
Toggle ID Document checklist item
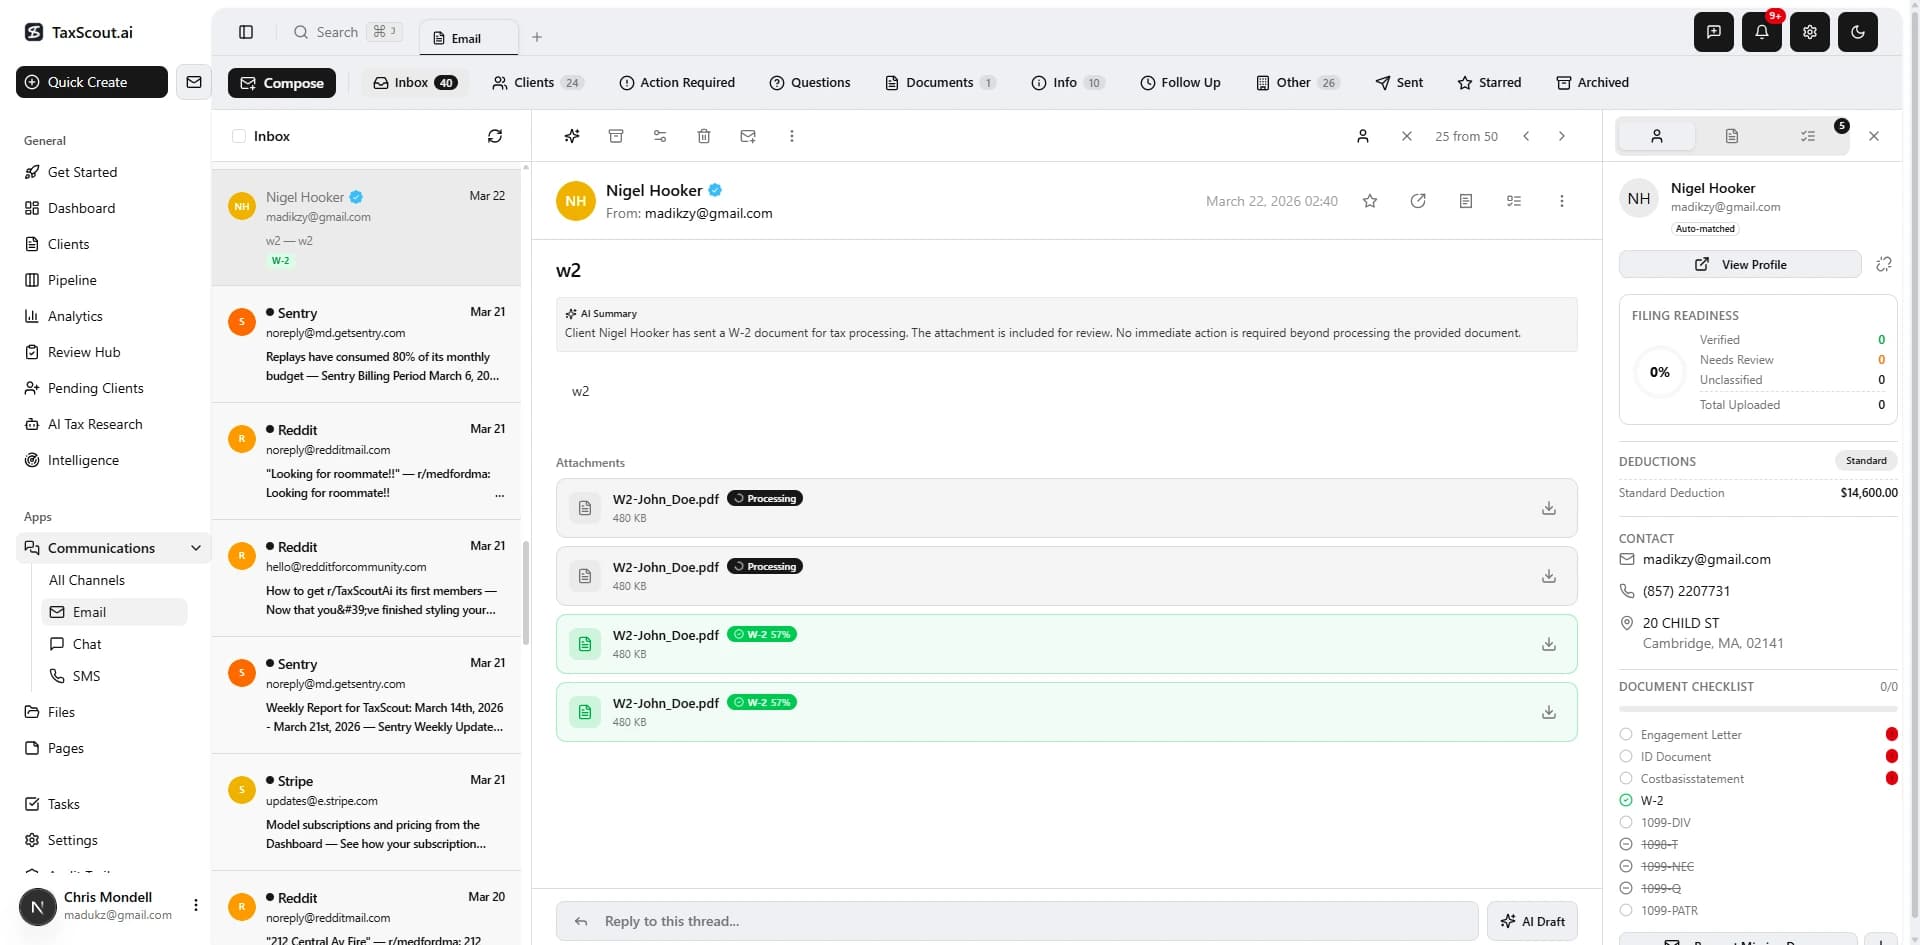click(1626, 756)
